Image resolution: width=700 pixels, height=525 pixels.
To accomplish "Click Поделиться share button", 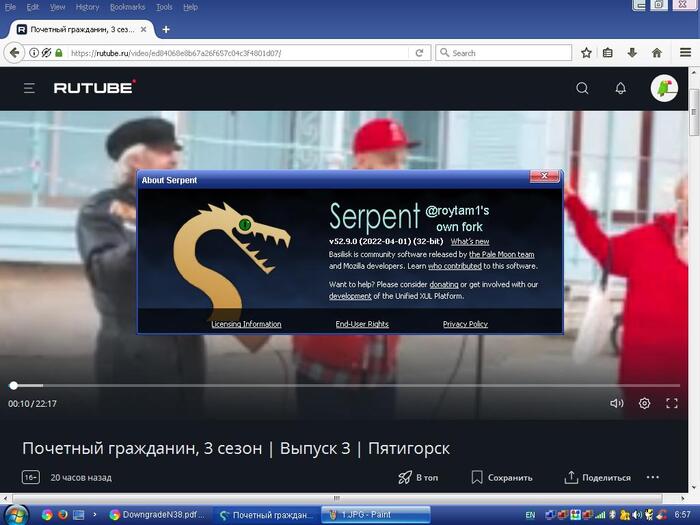I will [597, 478].
